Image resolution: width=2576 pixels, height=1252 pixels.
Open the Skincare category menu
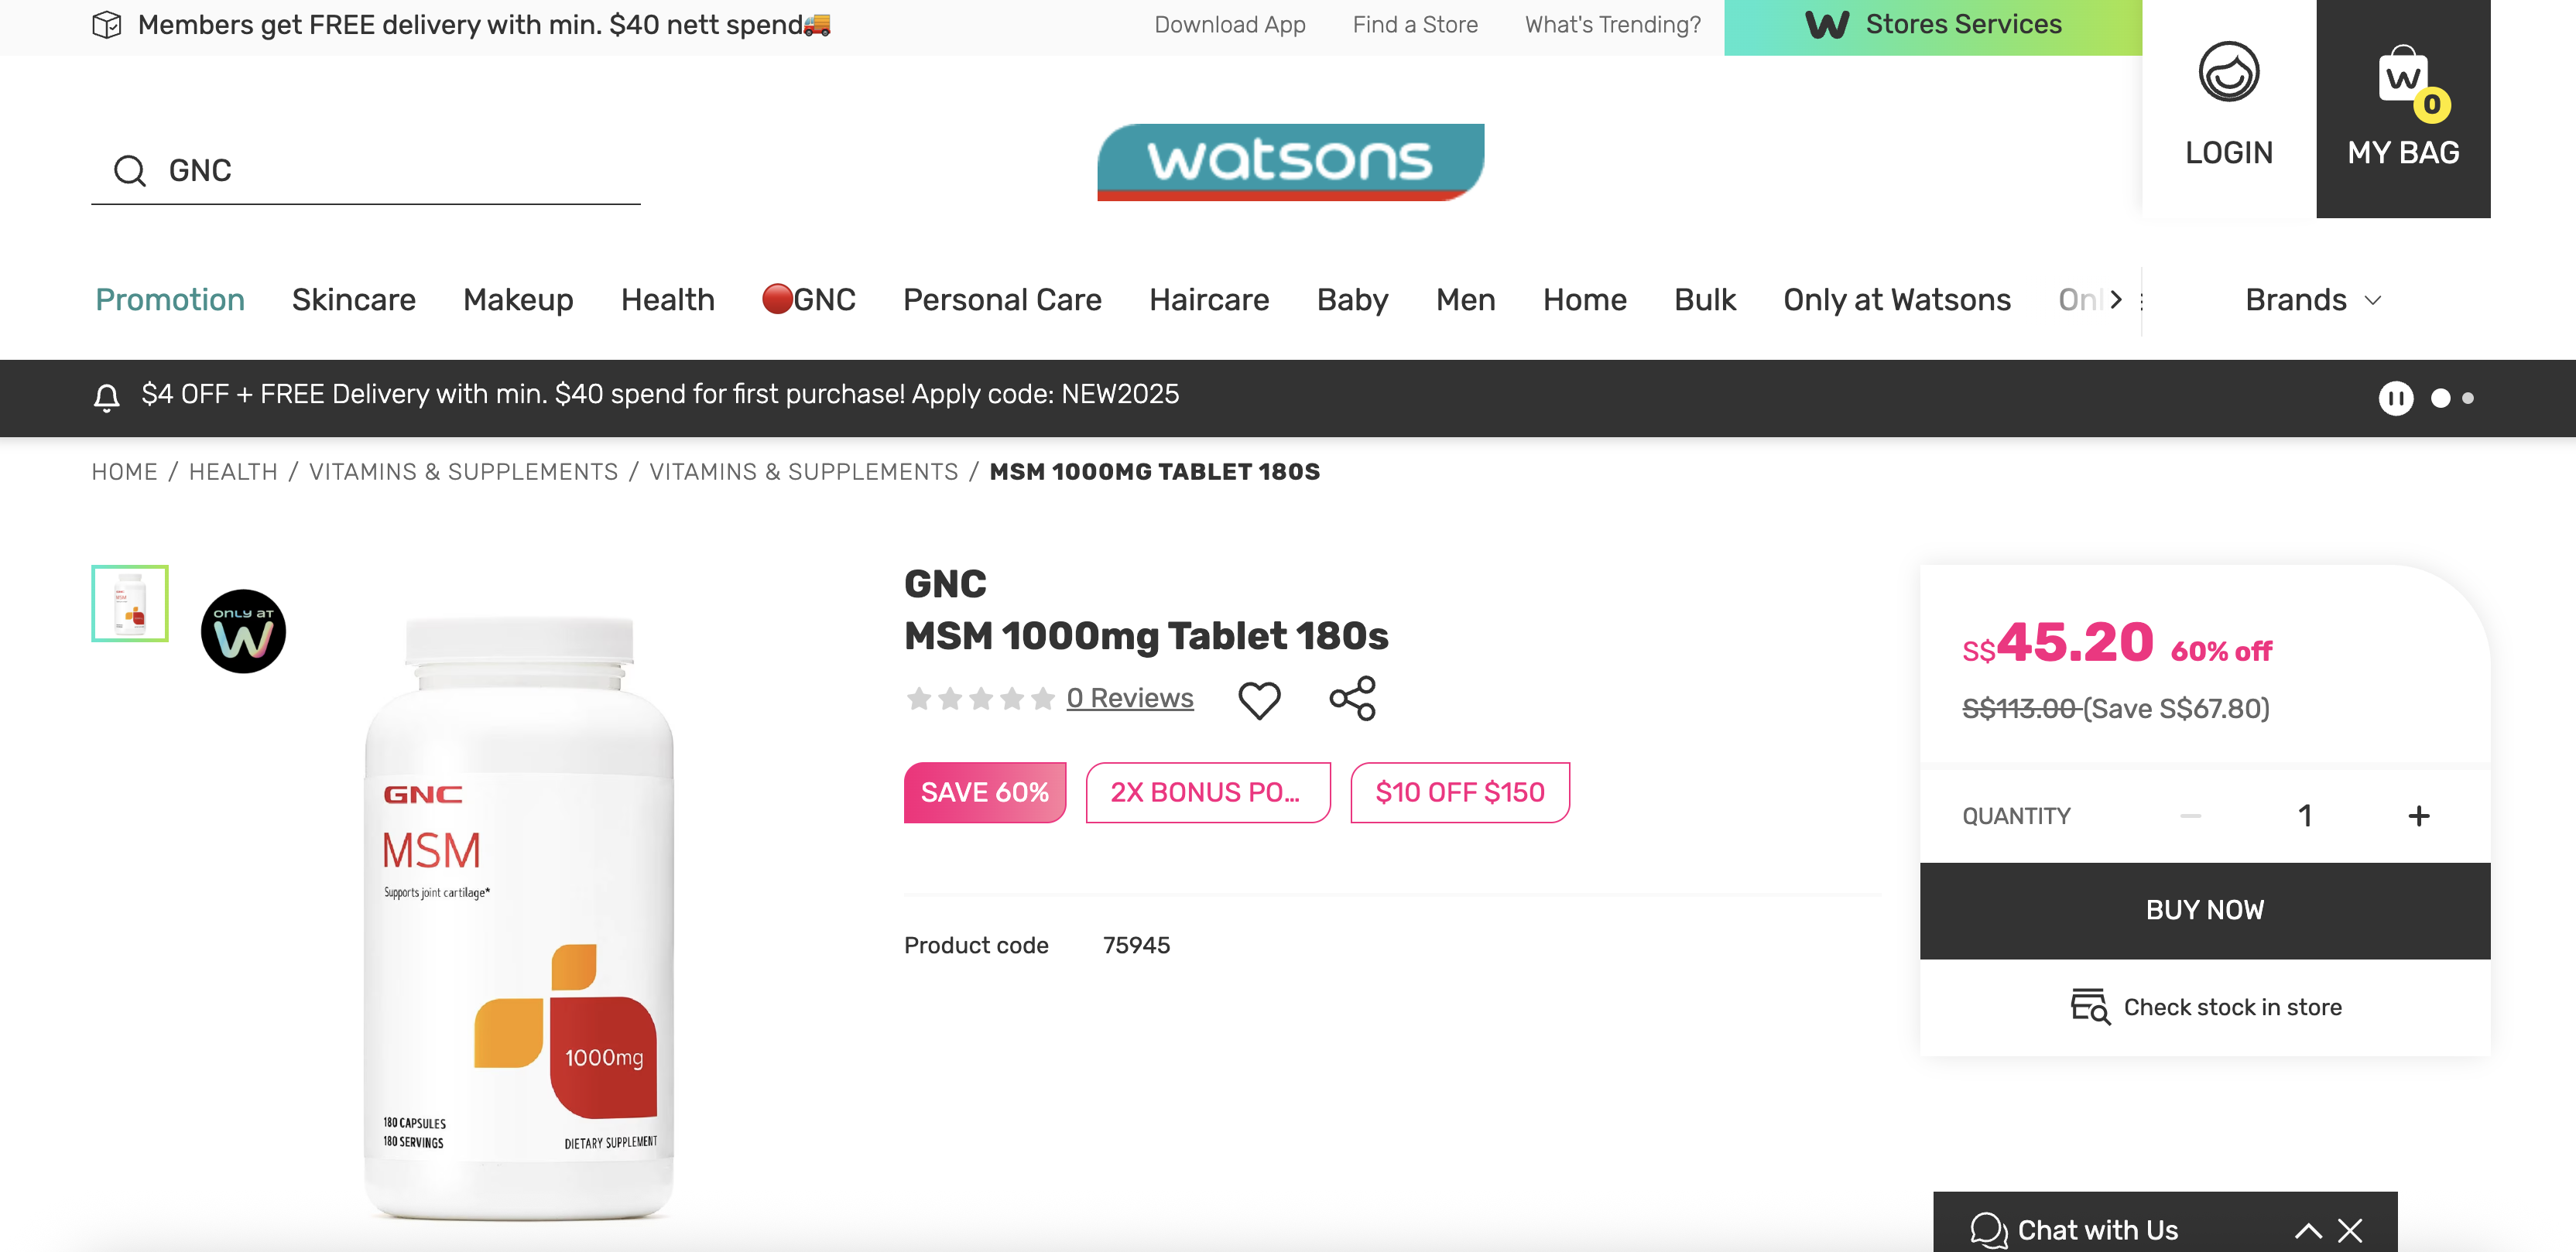353,300
